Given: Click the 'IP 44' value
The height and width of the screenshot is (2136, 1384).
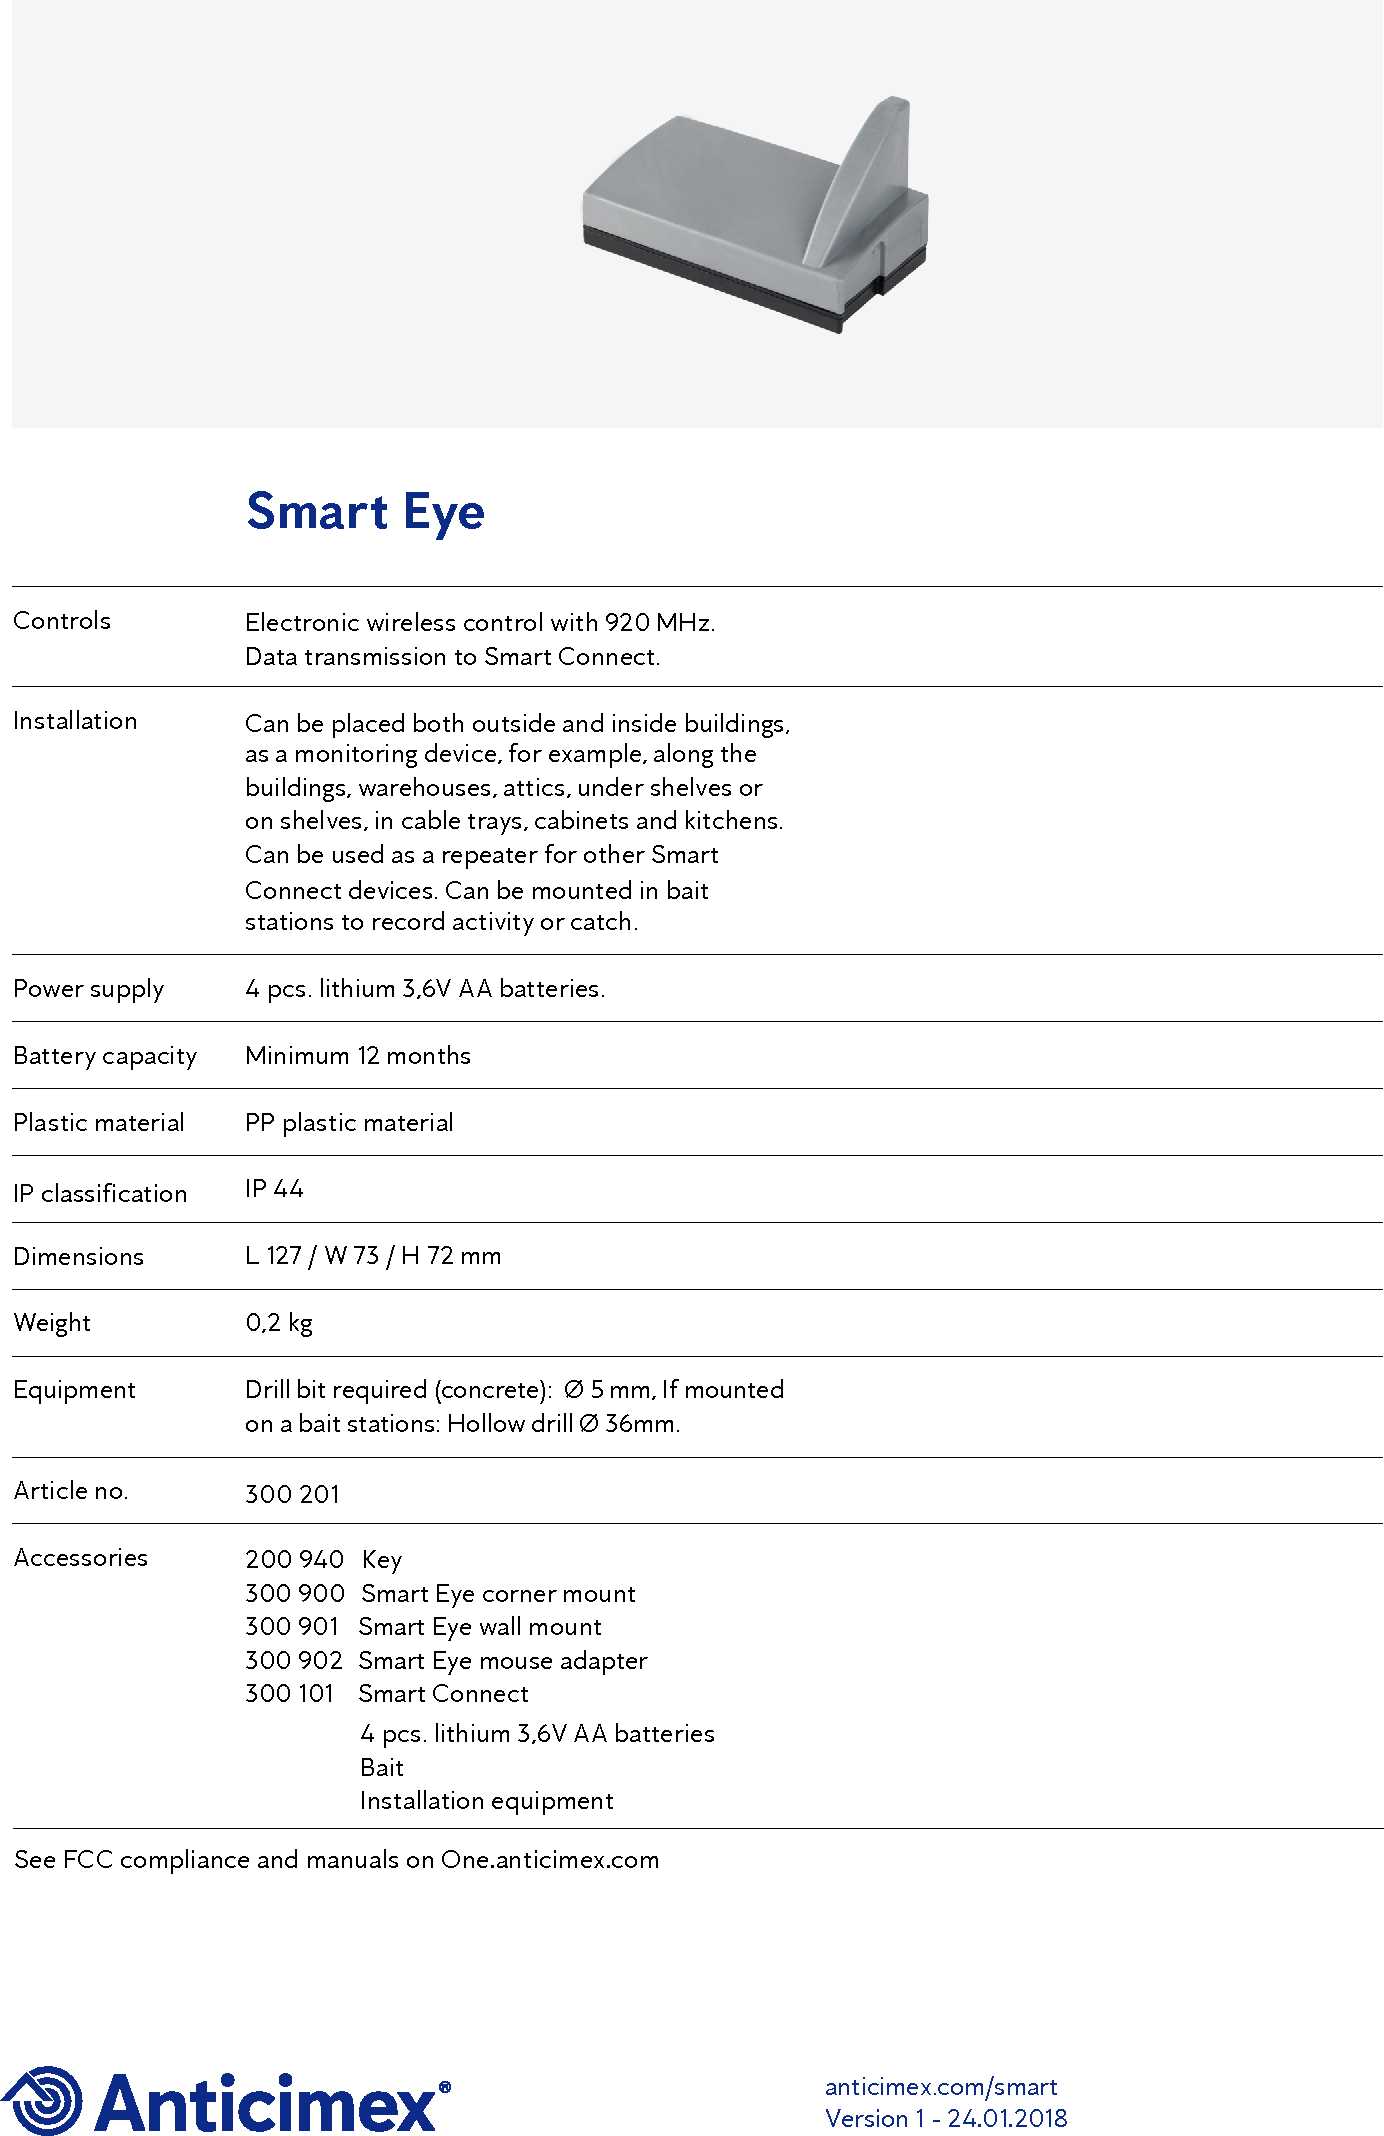Looking at the screenshot, I should point(274,1188).
